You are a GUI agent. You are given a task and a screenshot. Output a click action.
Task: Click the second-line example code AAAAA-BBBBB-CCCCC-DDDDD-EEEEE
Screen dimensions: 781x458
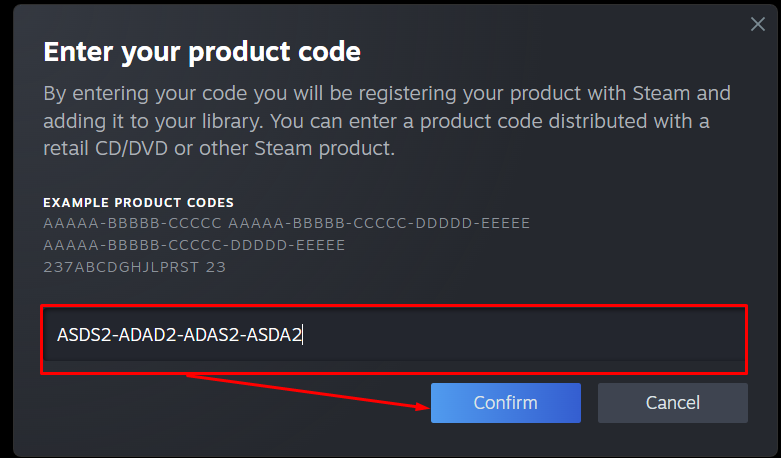click(x=194, y=245)
